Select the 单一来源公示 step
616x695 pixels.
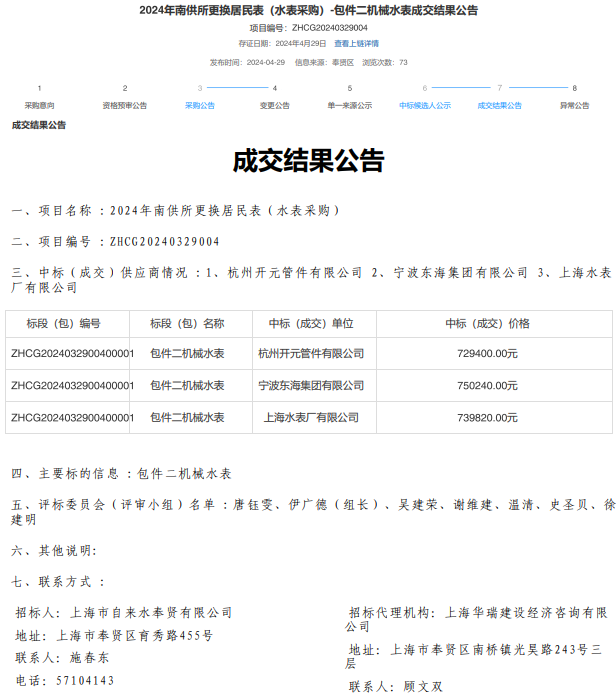[x=349, y=105]
